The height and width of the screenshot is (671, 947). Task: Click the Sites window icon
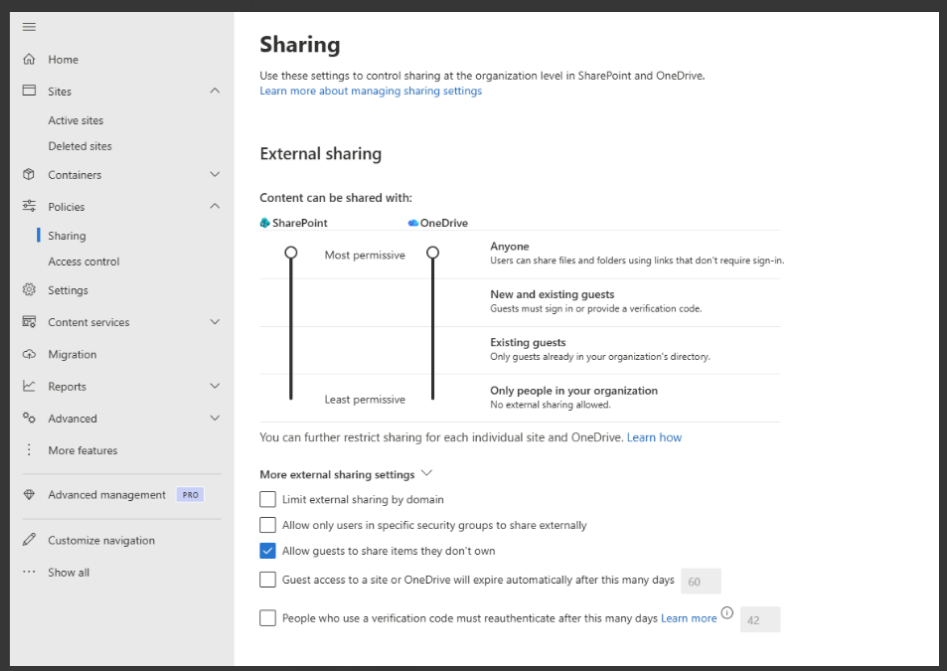29,91
